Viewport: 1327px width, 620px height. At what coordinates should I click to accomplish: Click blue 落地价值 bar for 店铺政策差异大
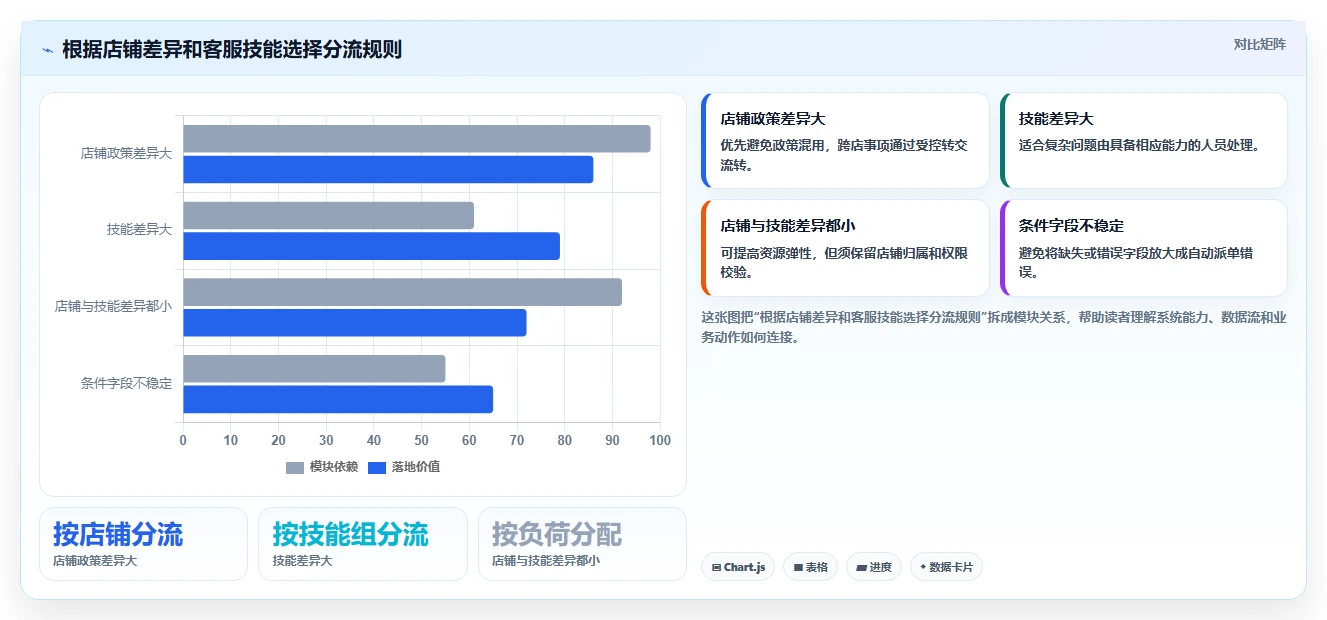point(388,169)
